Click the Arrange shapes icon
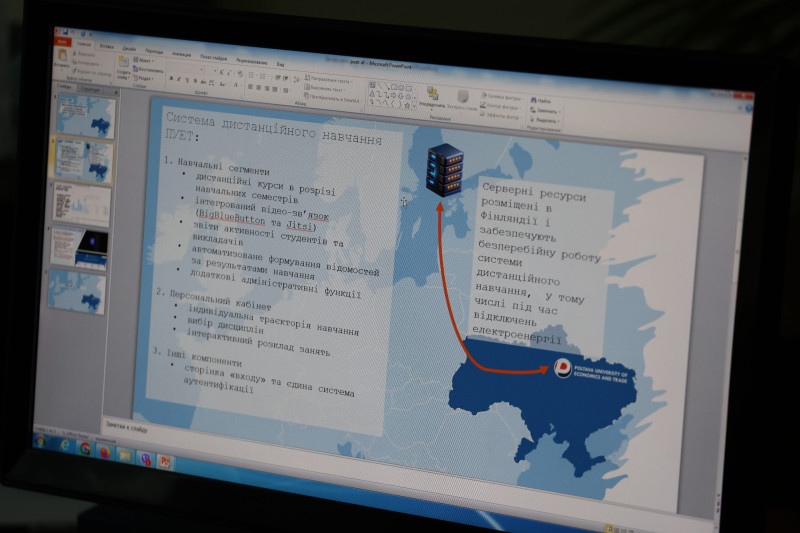The width and height of the screenshot is (800, 533). (434, 96)
